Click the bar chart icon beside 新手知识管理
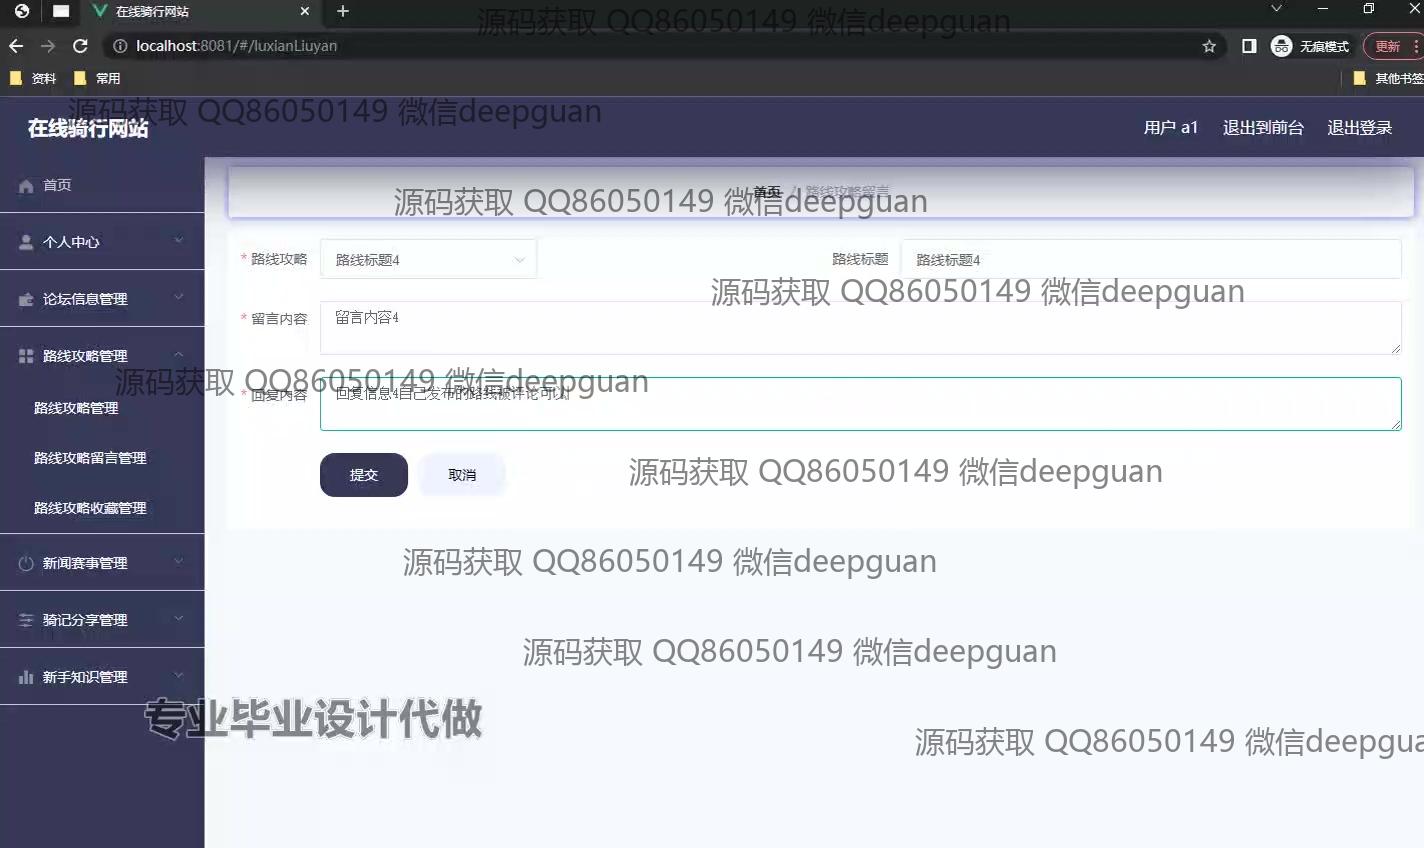Screen dimensions: 1424x848 pos(26,677)
